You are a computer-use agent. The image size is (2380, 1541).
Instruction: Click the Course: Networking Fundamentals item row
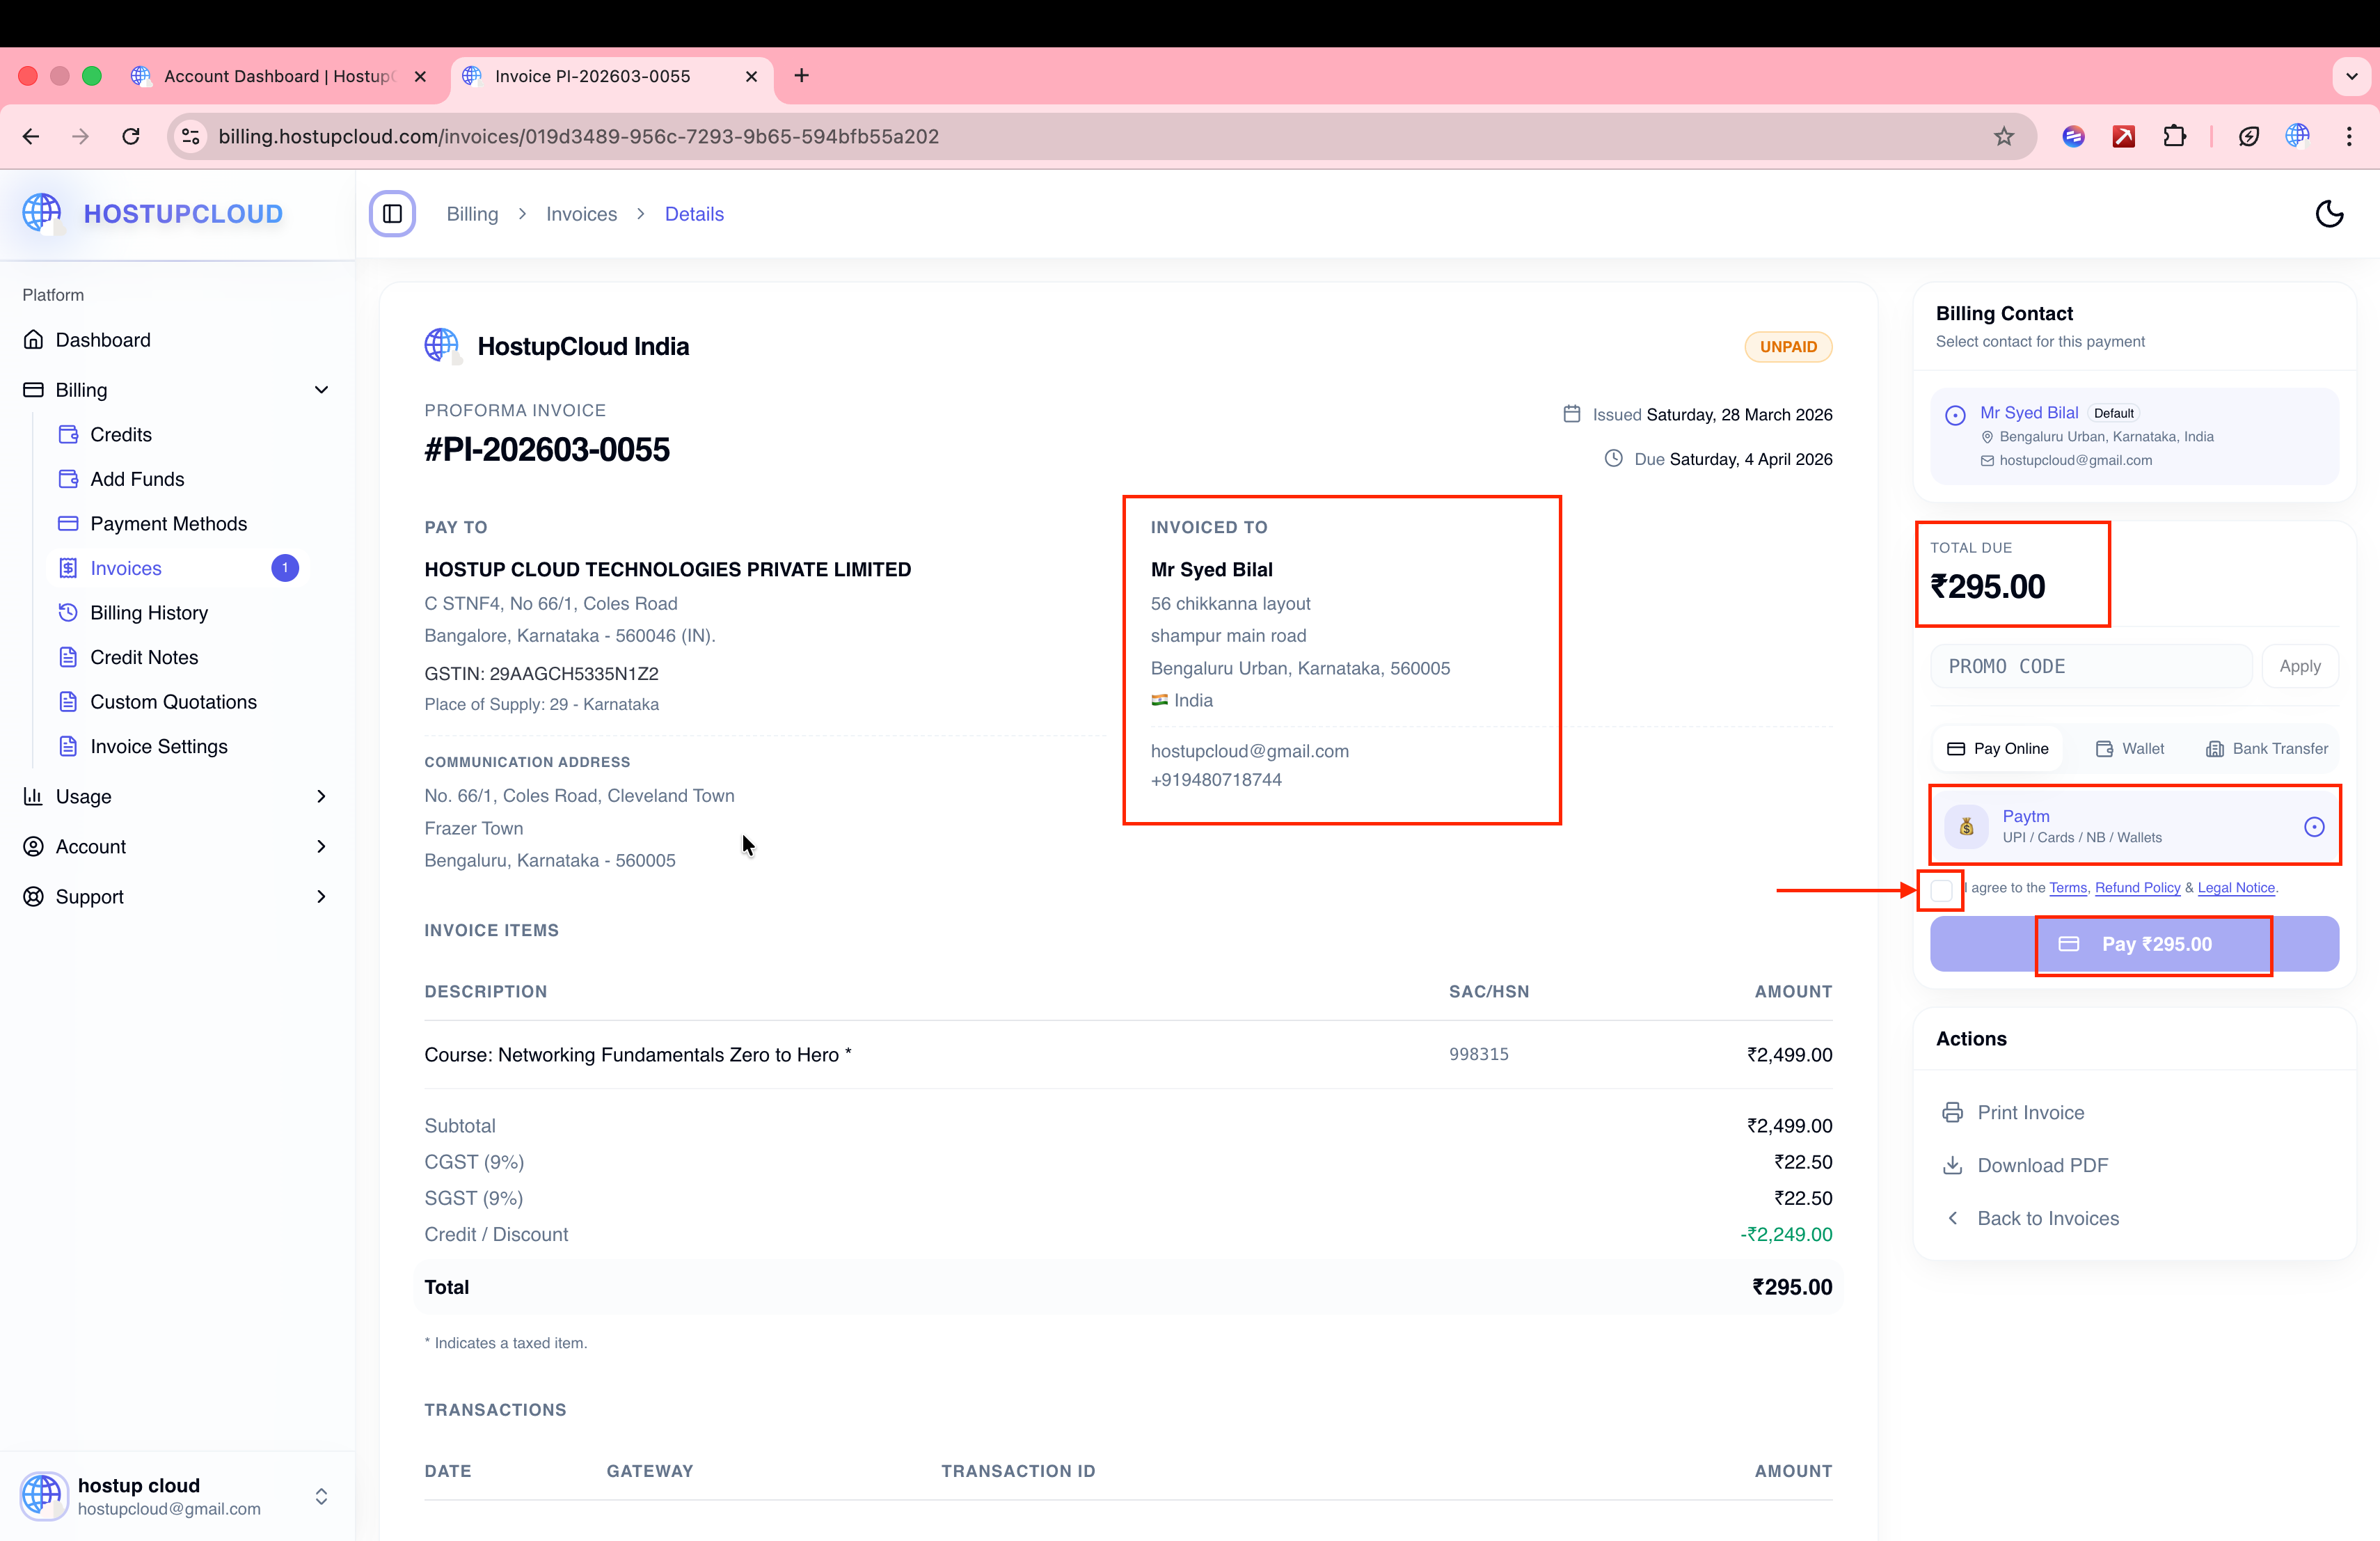tap(1128, 1055)
